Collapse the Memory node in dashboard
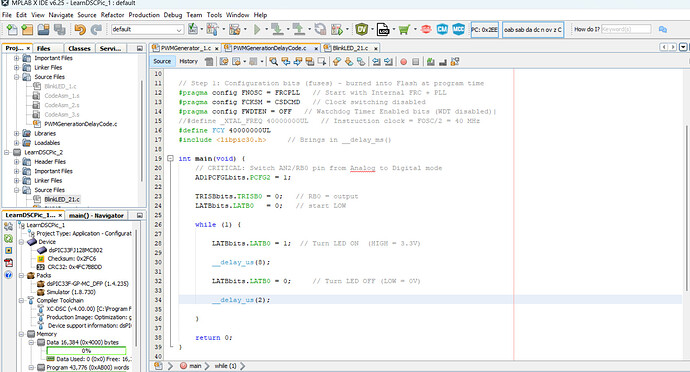690x372 pixels. click(x=21, y=334)
